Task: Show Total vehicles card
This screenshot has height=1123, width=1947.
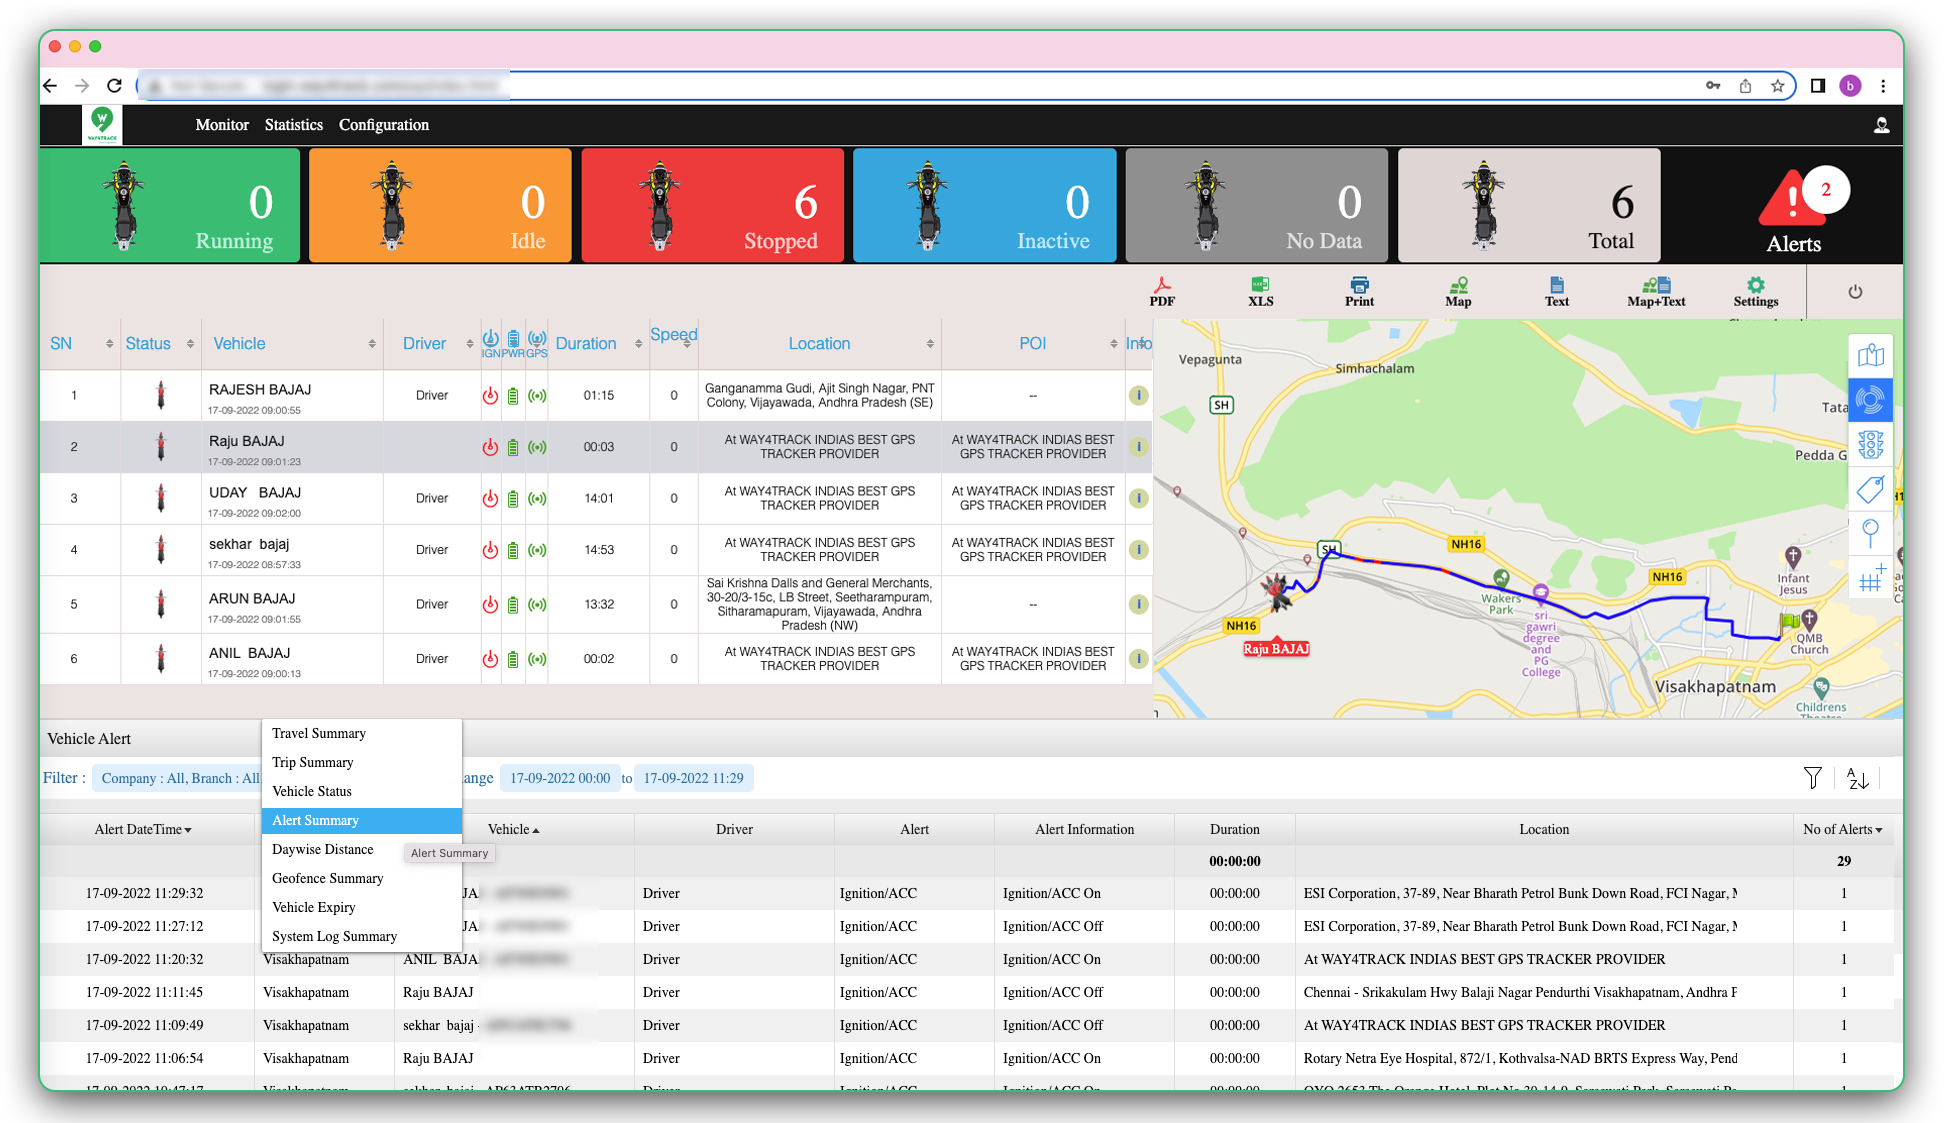Action: 1528,206
